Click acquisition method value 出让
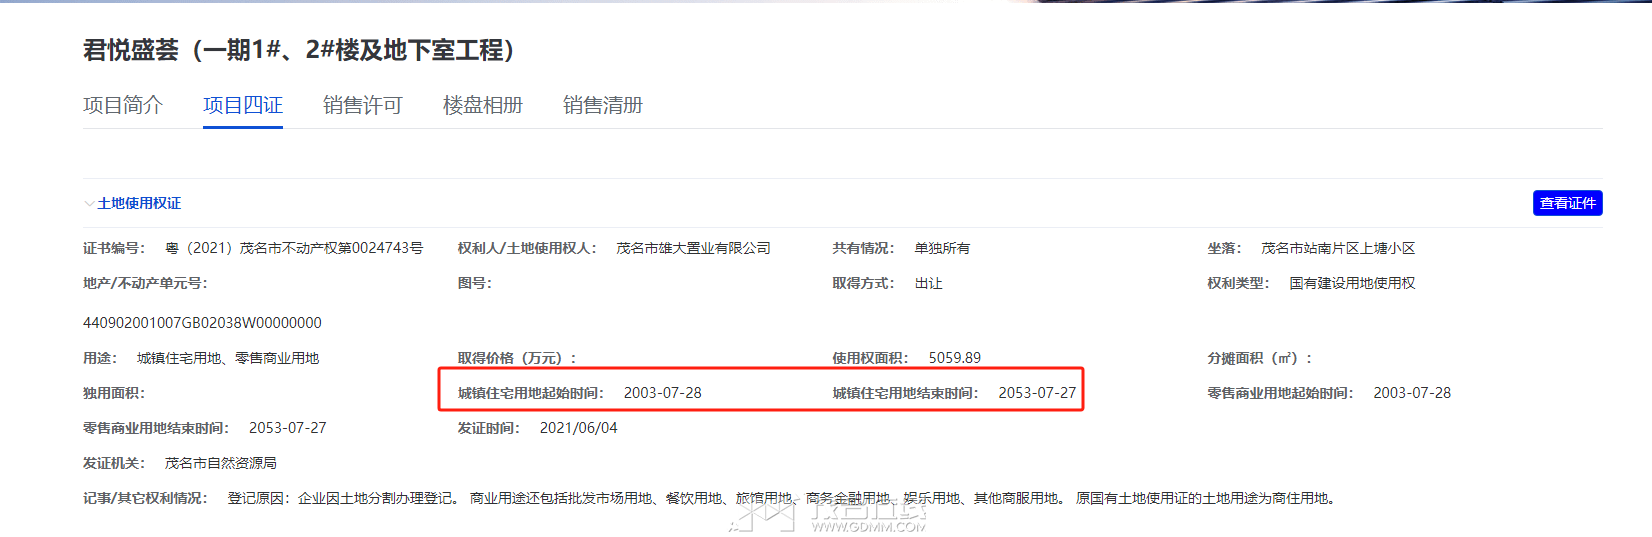Viewport: 1652px width, 537px height. 928,283
